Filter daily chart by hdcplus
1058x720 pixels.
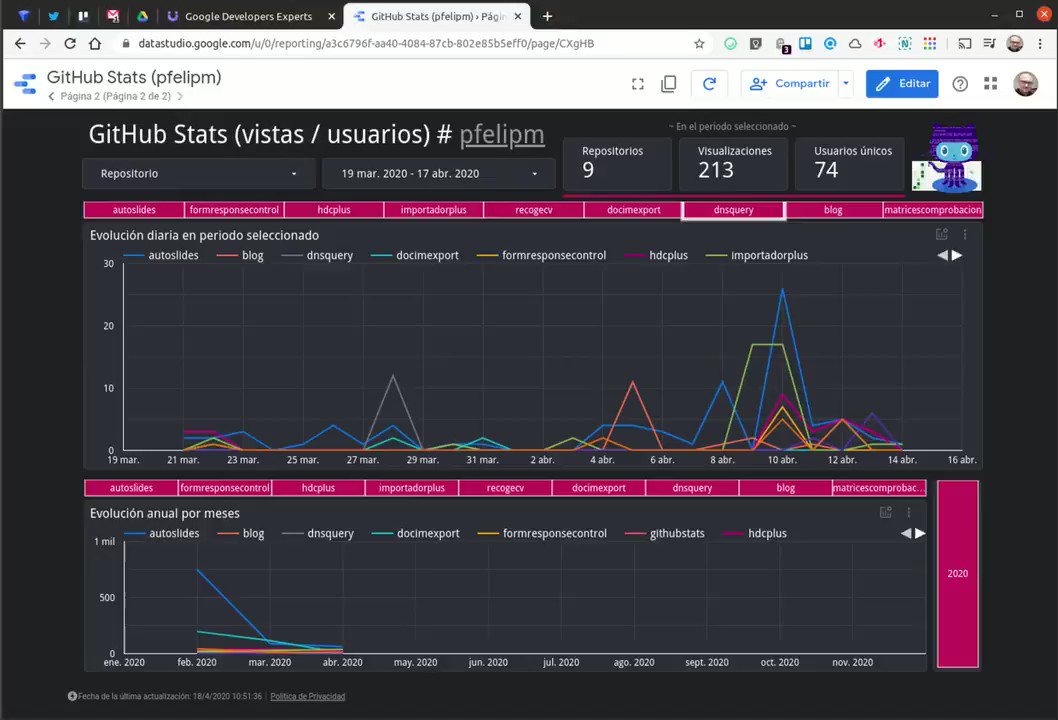[x=334, y=210]
